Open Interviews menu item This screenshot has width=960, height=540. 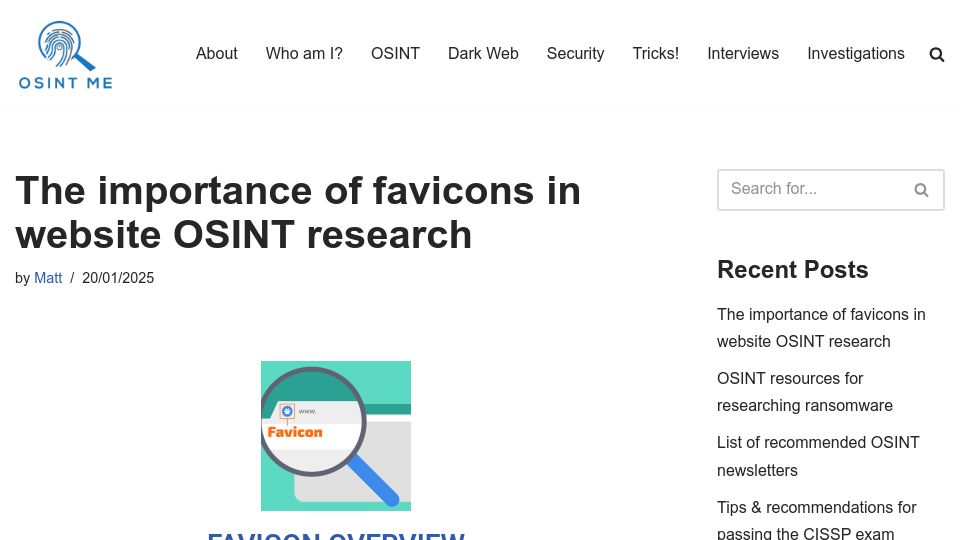click(743, 54)
